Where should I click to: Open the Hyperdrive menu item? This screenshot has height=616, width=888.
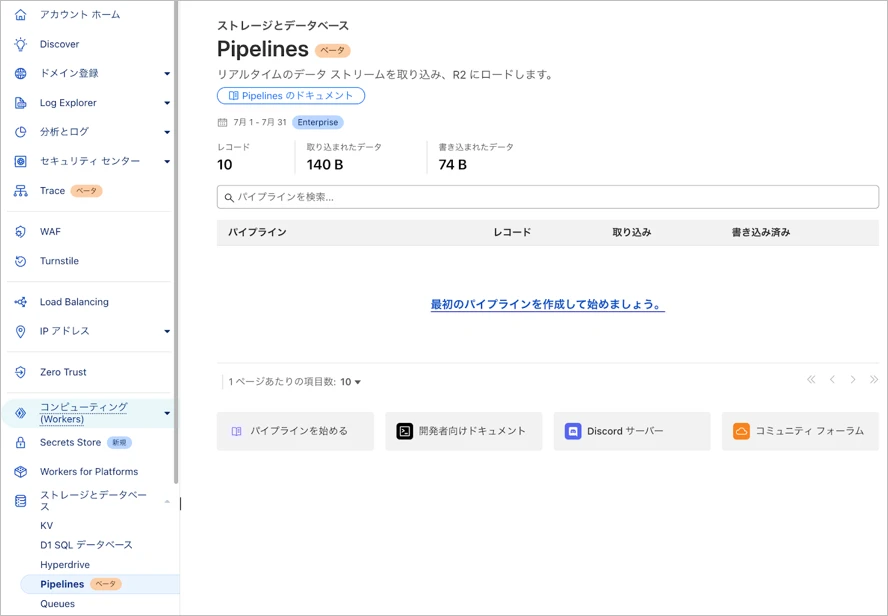pyautogui.click(x=65, y=565)
